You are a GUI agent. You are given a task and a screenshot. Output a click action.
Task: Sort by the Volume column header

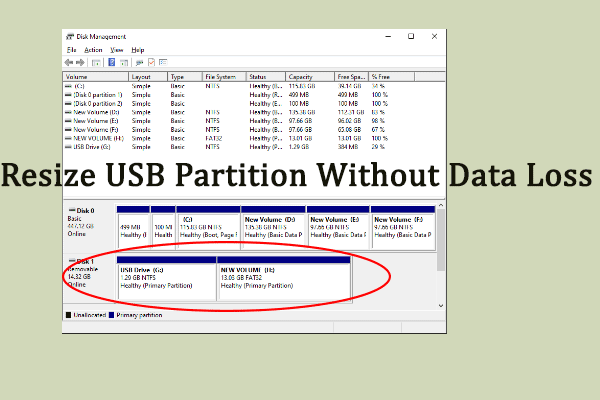(96, 77)
